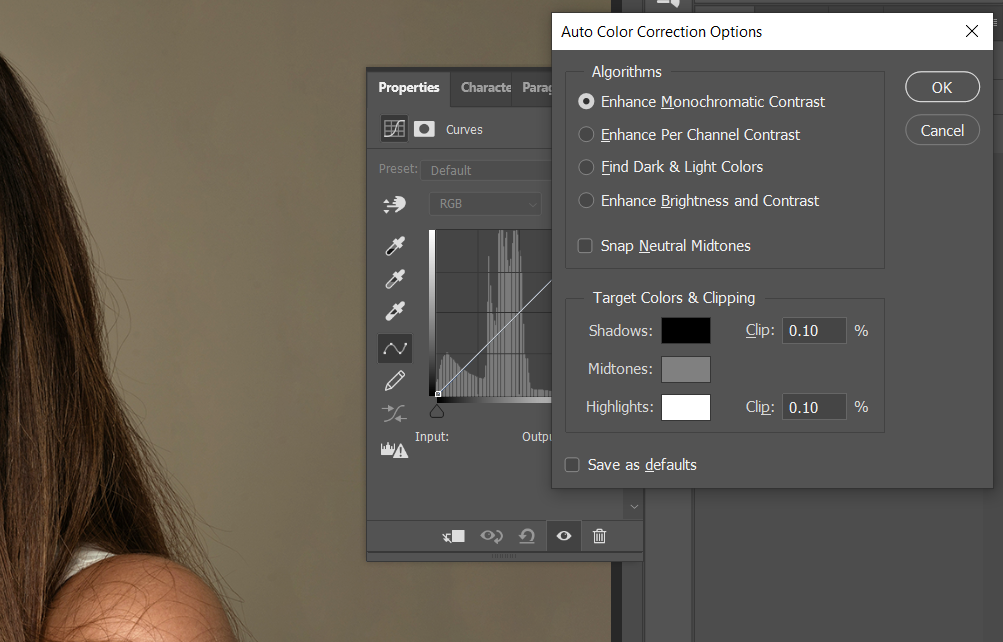Delete the adjustment layer with trash icon
The height and width of the screenshot is (642, 1003).
pyautogui.click(x=599, y=536)
